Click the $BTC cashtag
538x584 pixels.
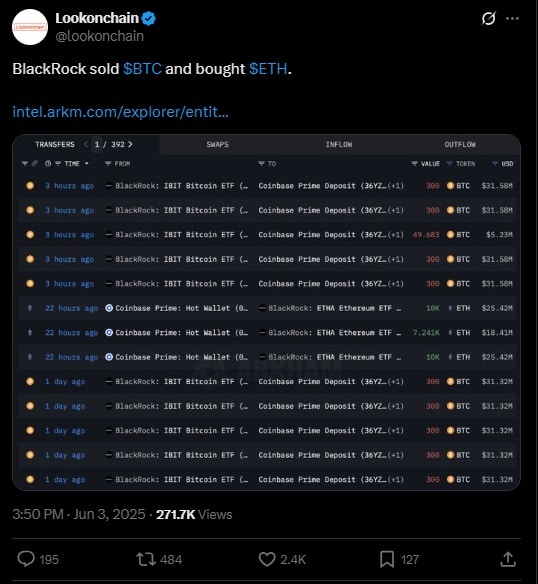[x=142, y=69]
